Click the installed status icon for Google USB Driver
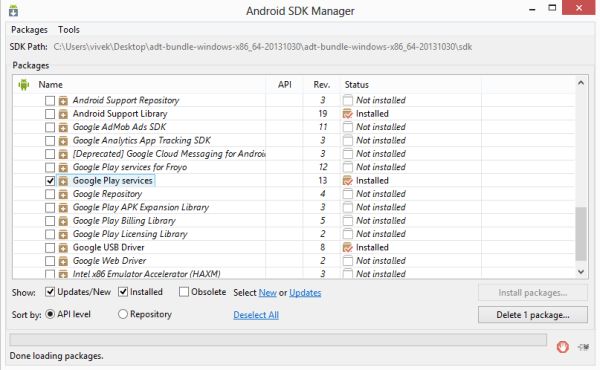The image size is (600, 370). [x=347, y=248]
